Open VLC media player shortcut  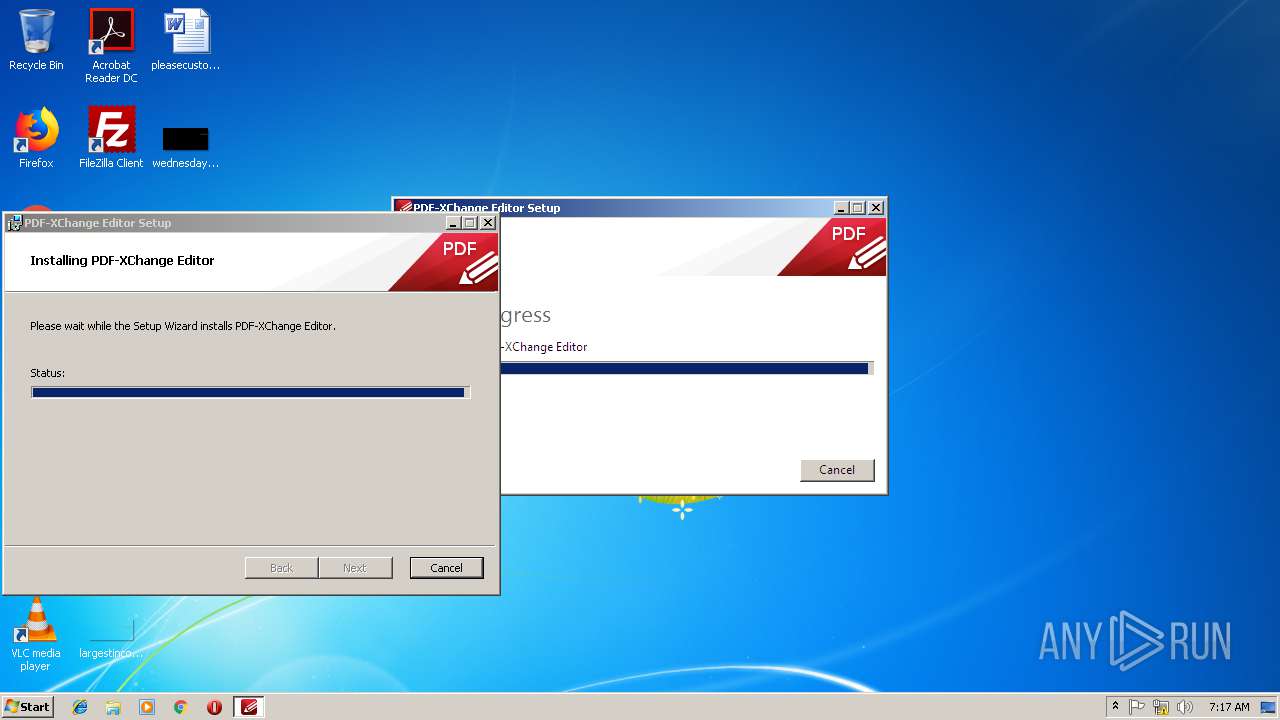coord(36,634)
